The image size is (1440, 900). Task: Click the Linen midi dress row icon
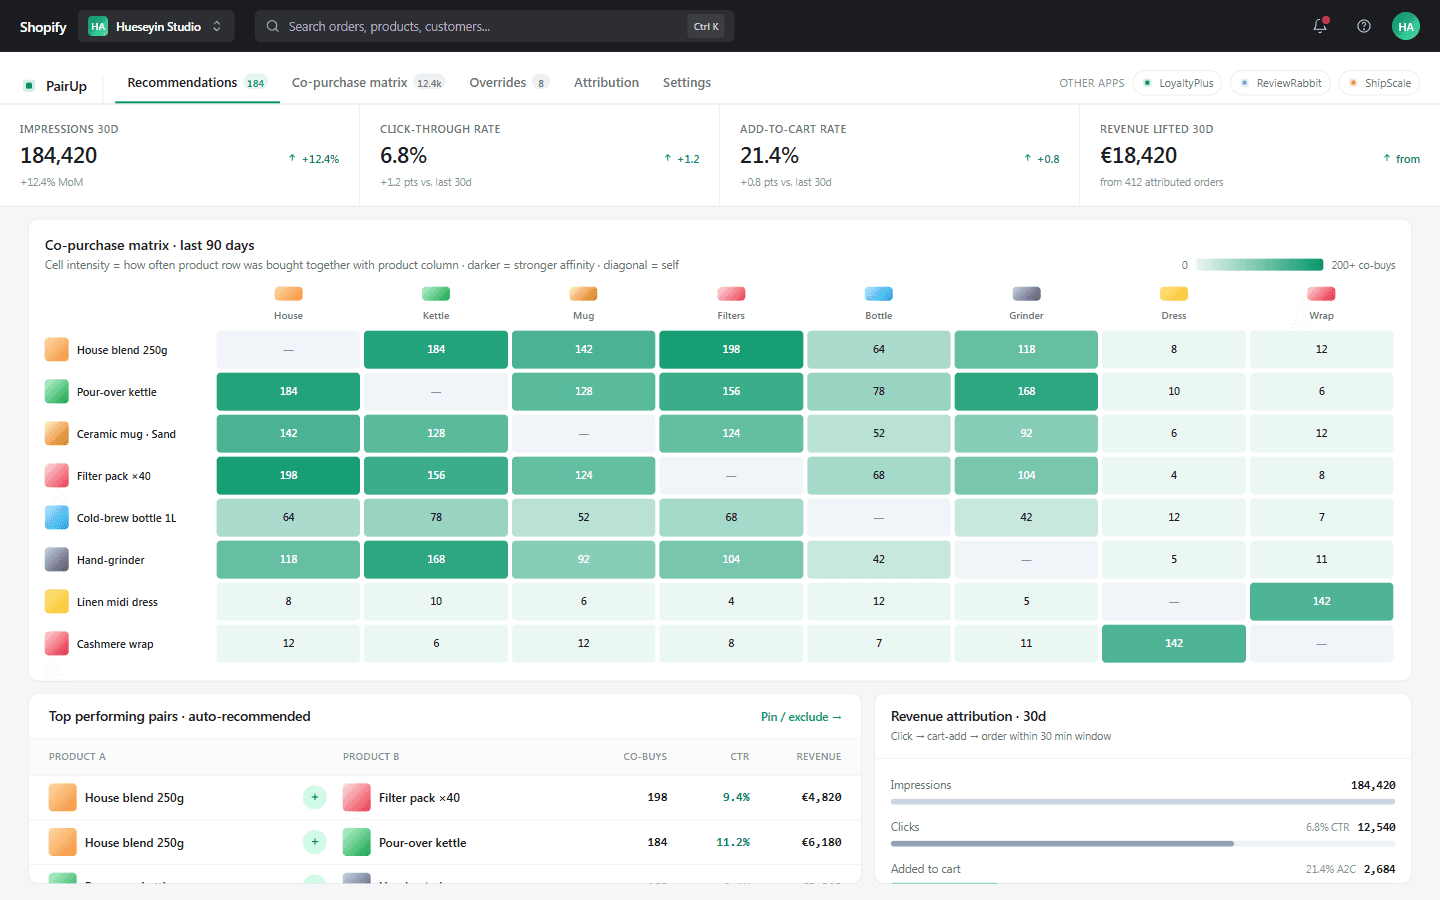pyautogui.click(x=57, y=602)
